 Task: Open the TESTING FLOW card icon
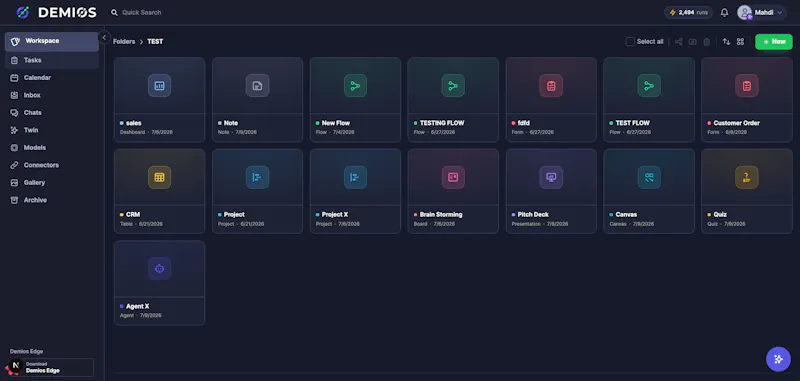pos(453,86)
